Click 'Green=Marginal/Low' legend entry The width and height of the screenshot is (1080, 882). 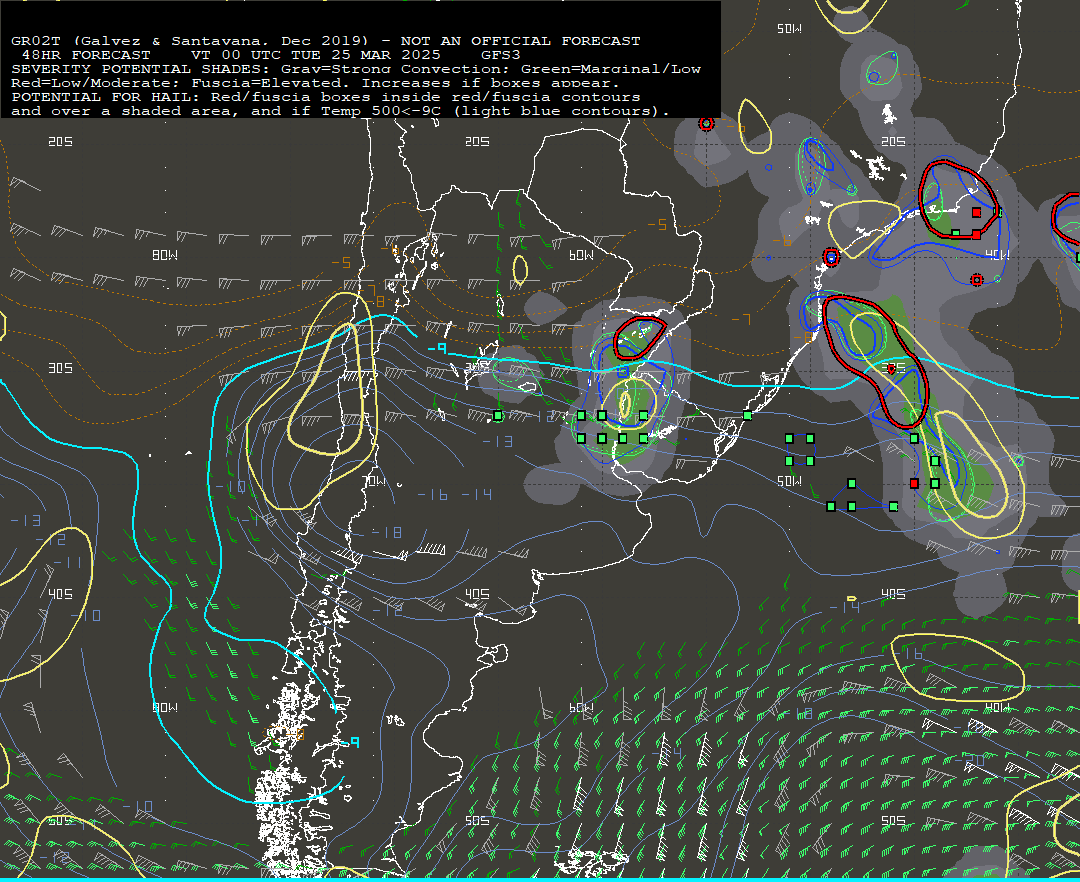pyautogui.click(x=611, y=69)
